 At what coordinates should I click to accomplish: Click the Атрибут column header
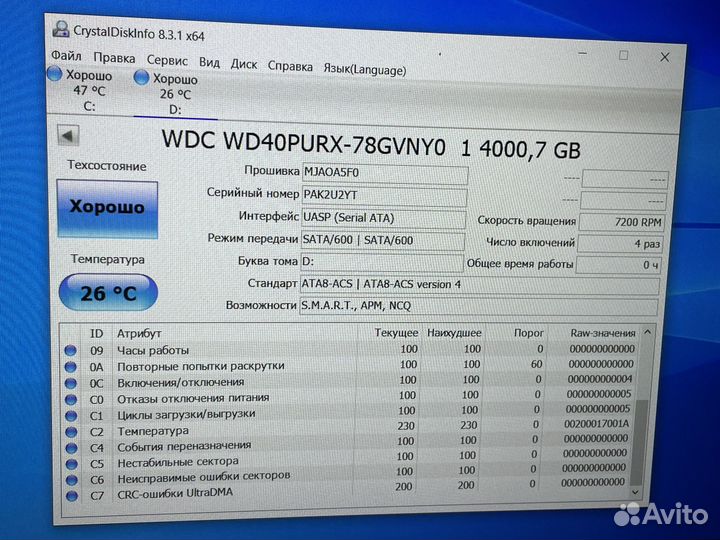coord(139,333)
